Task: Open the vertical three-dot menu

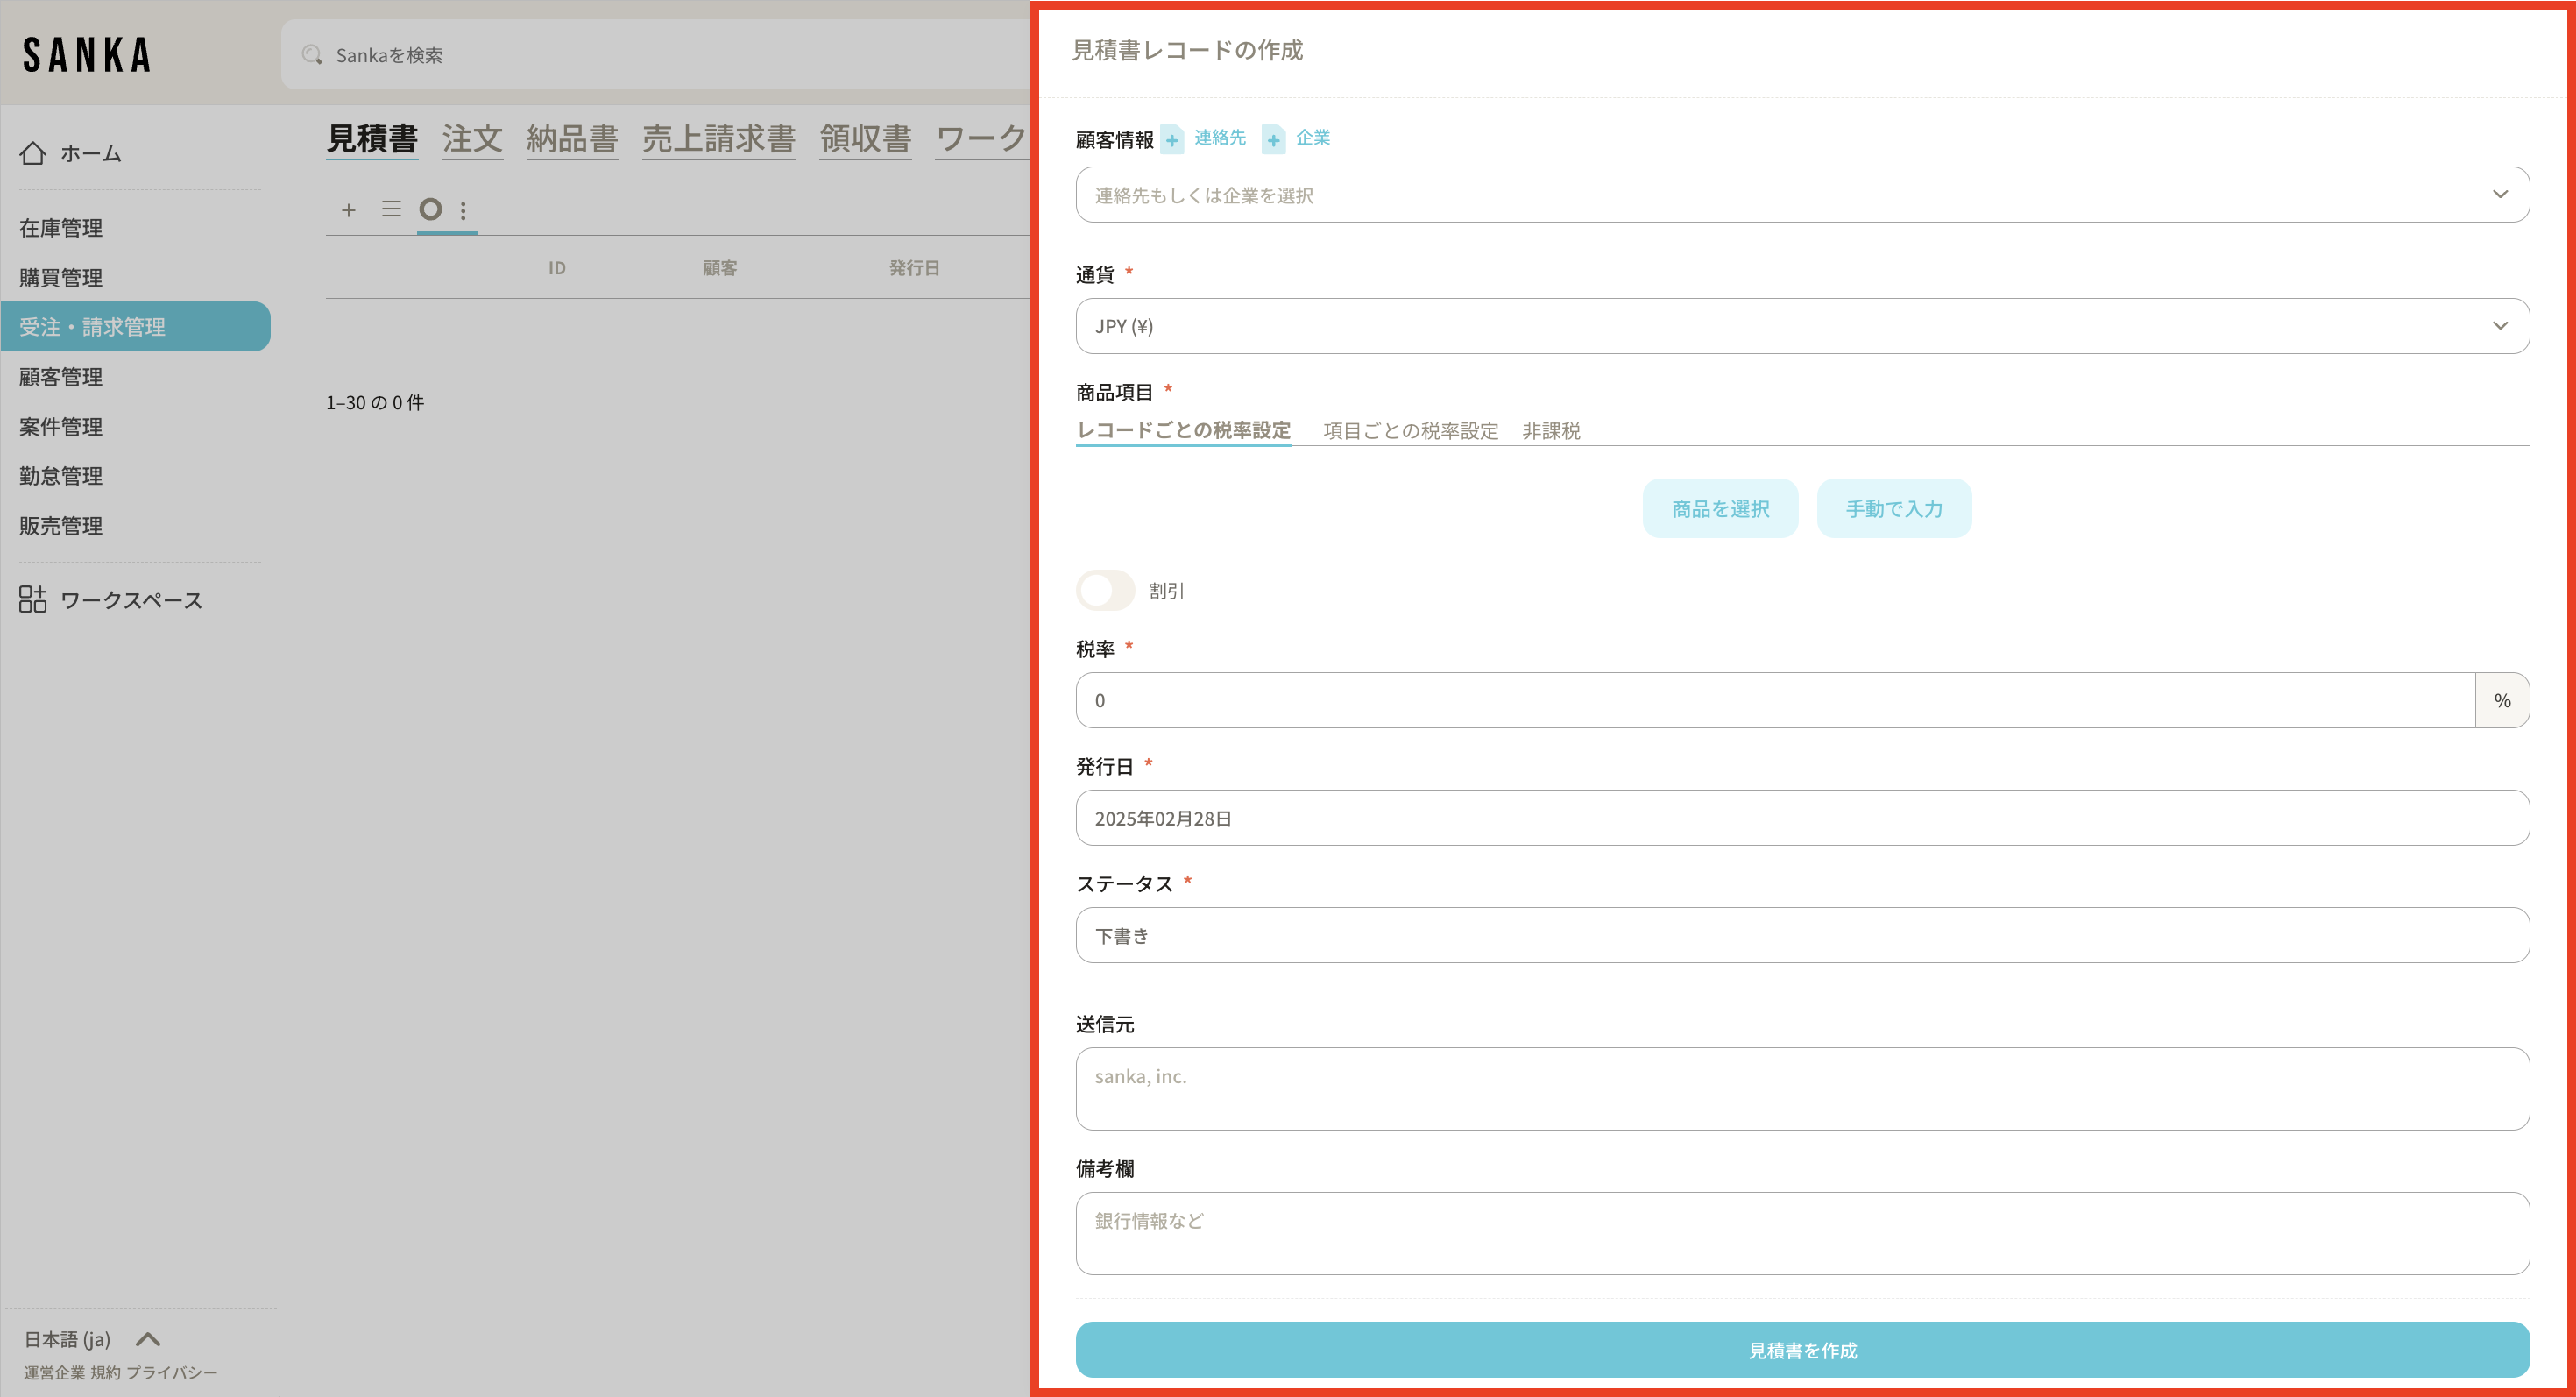Action: 463,210
